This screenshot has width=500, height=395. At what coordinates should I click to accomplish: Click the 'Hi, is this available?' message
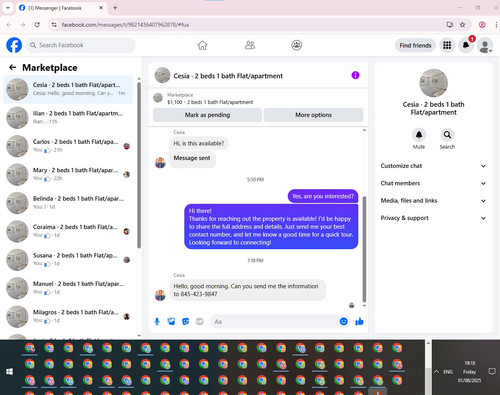coord(199,143)
